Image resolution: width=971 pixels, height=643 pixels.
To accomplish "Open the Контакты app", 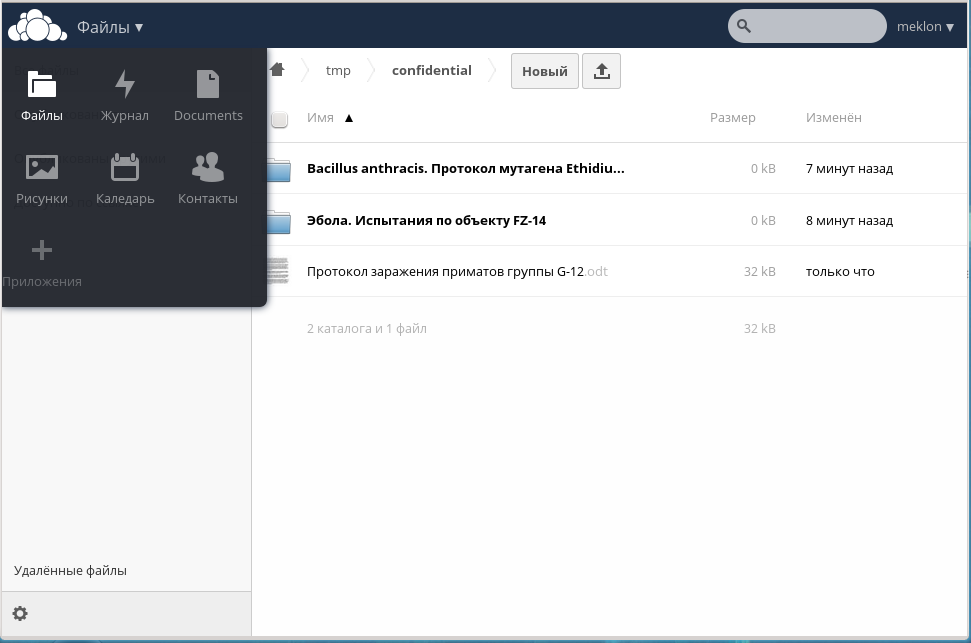I will pyautogui.click(x=207, y=178).
